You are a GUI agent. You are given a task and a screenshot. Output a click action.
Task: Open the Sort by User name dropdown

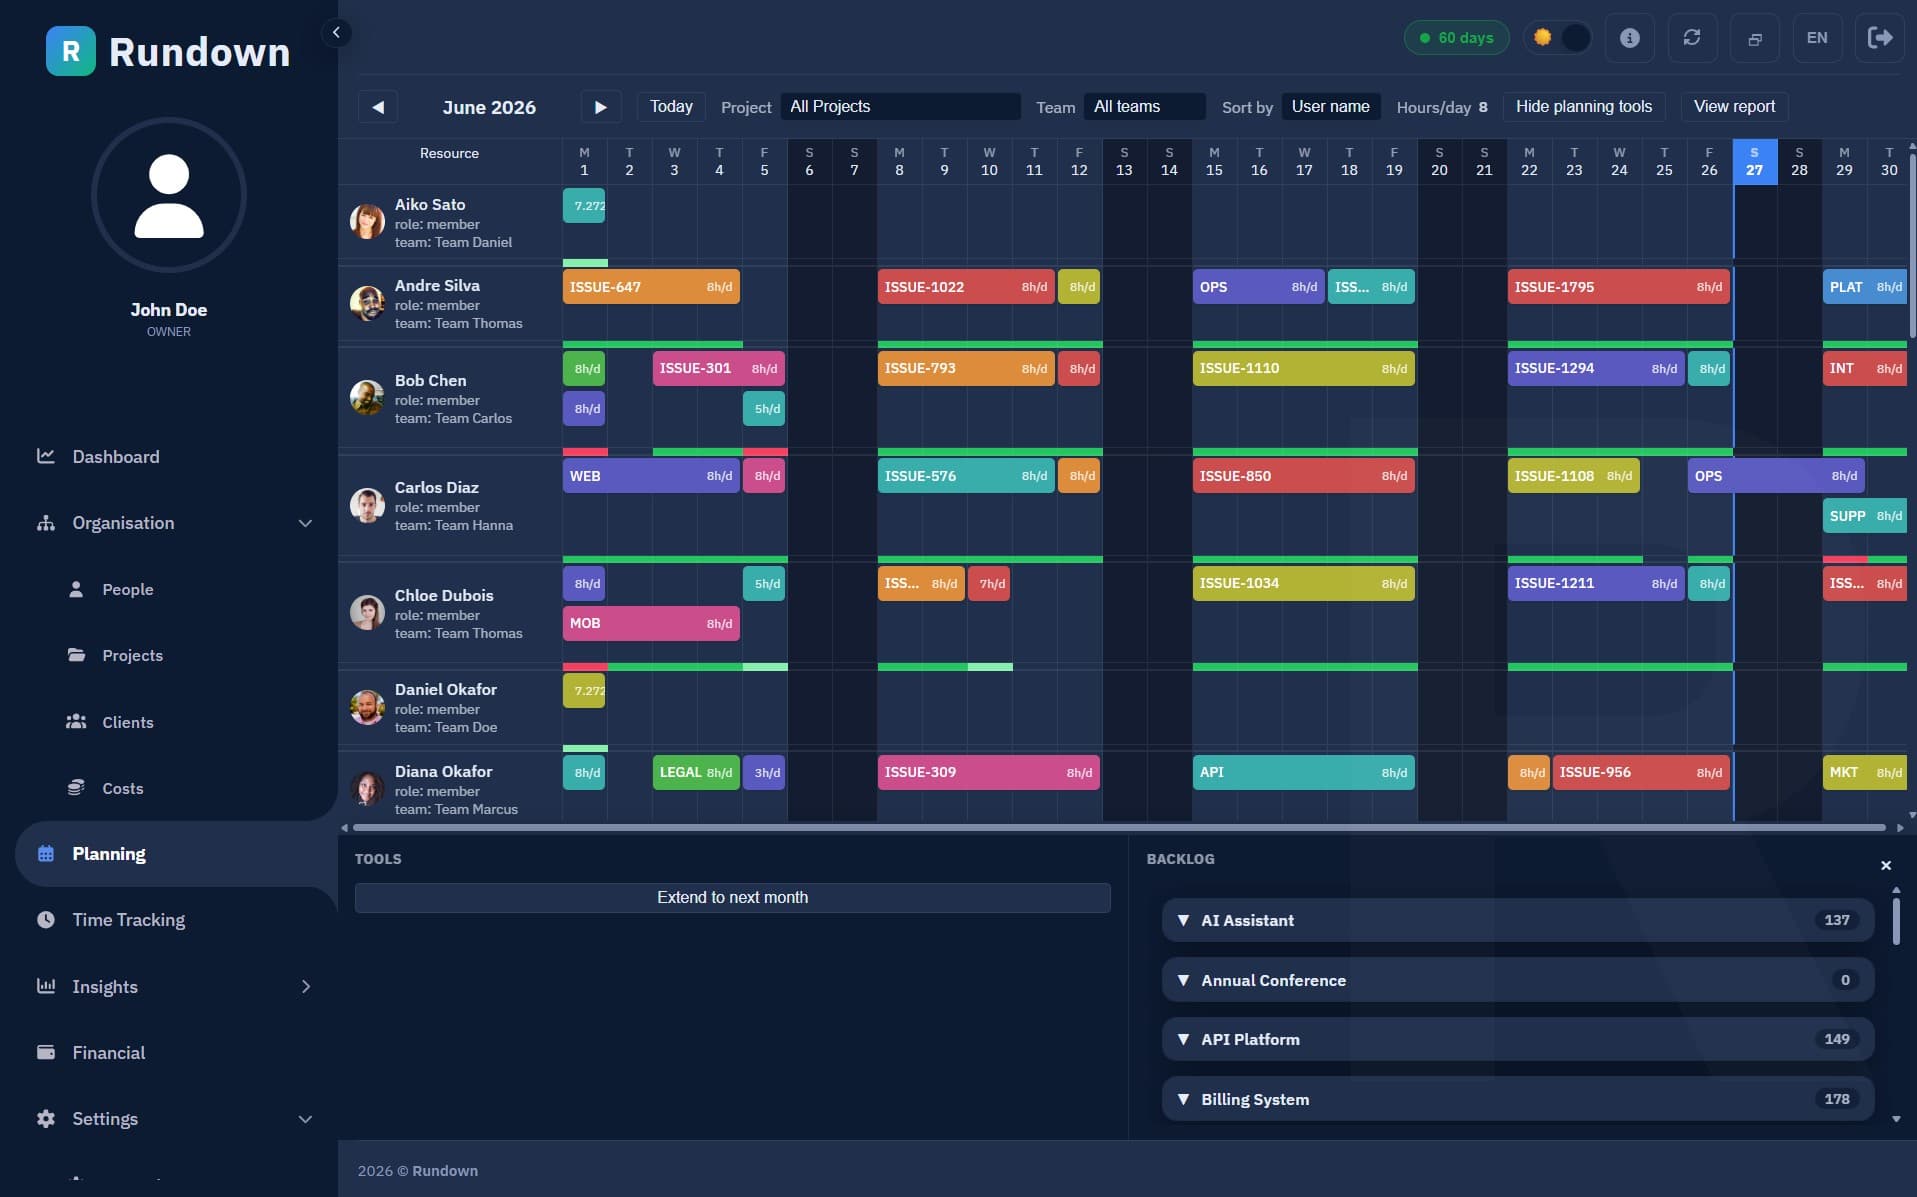(x=1330, y=107)
